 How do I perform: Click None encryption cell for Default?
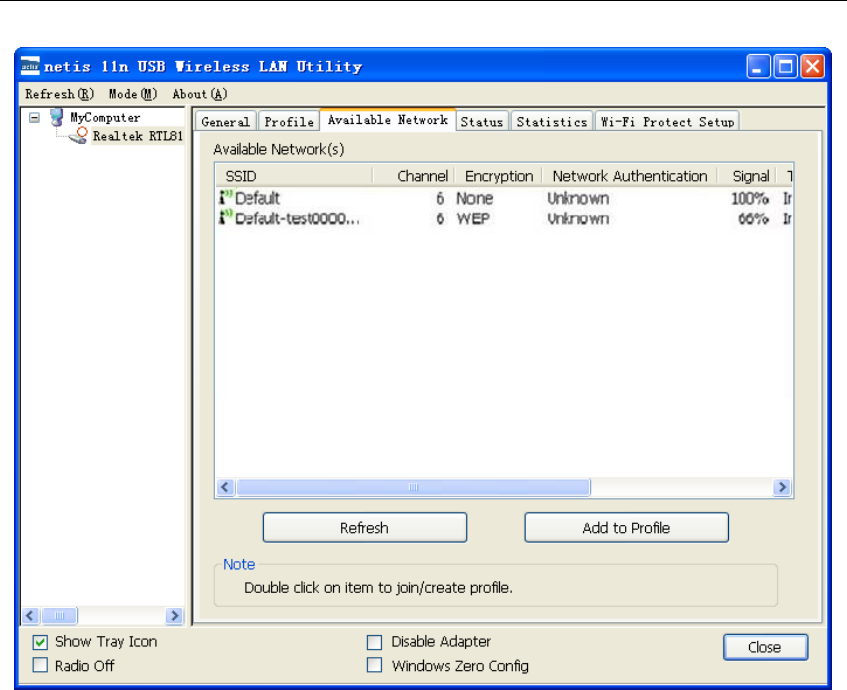coord(474,198)
